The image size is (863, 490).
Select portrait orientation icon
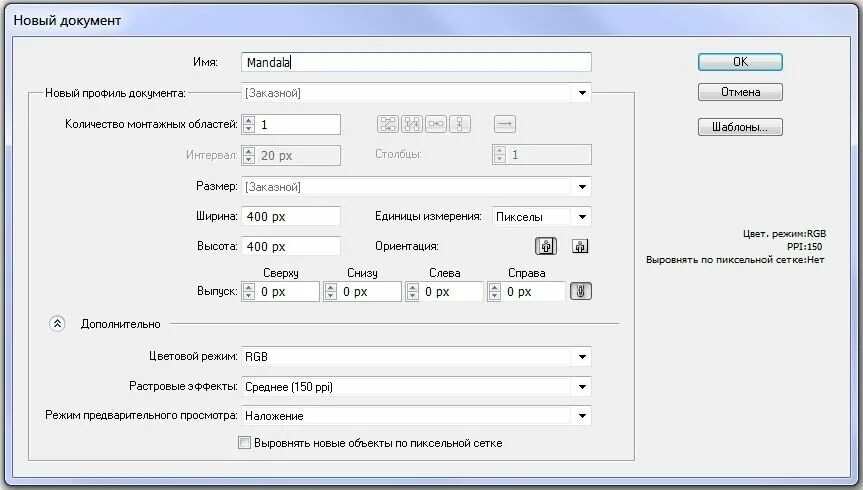click(x=546, y=246)
